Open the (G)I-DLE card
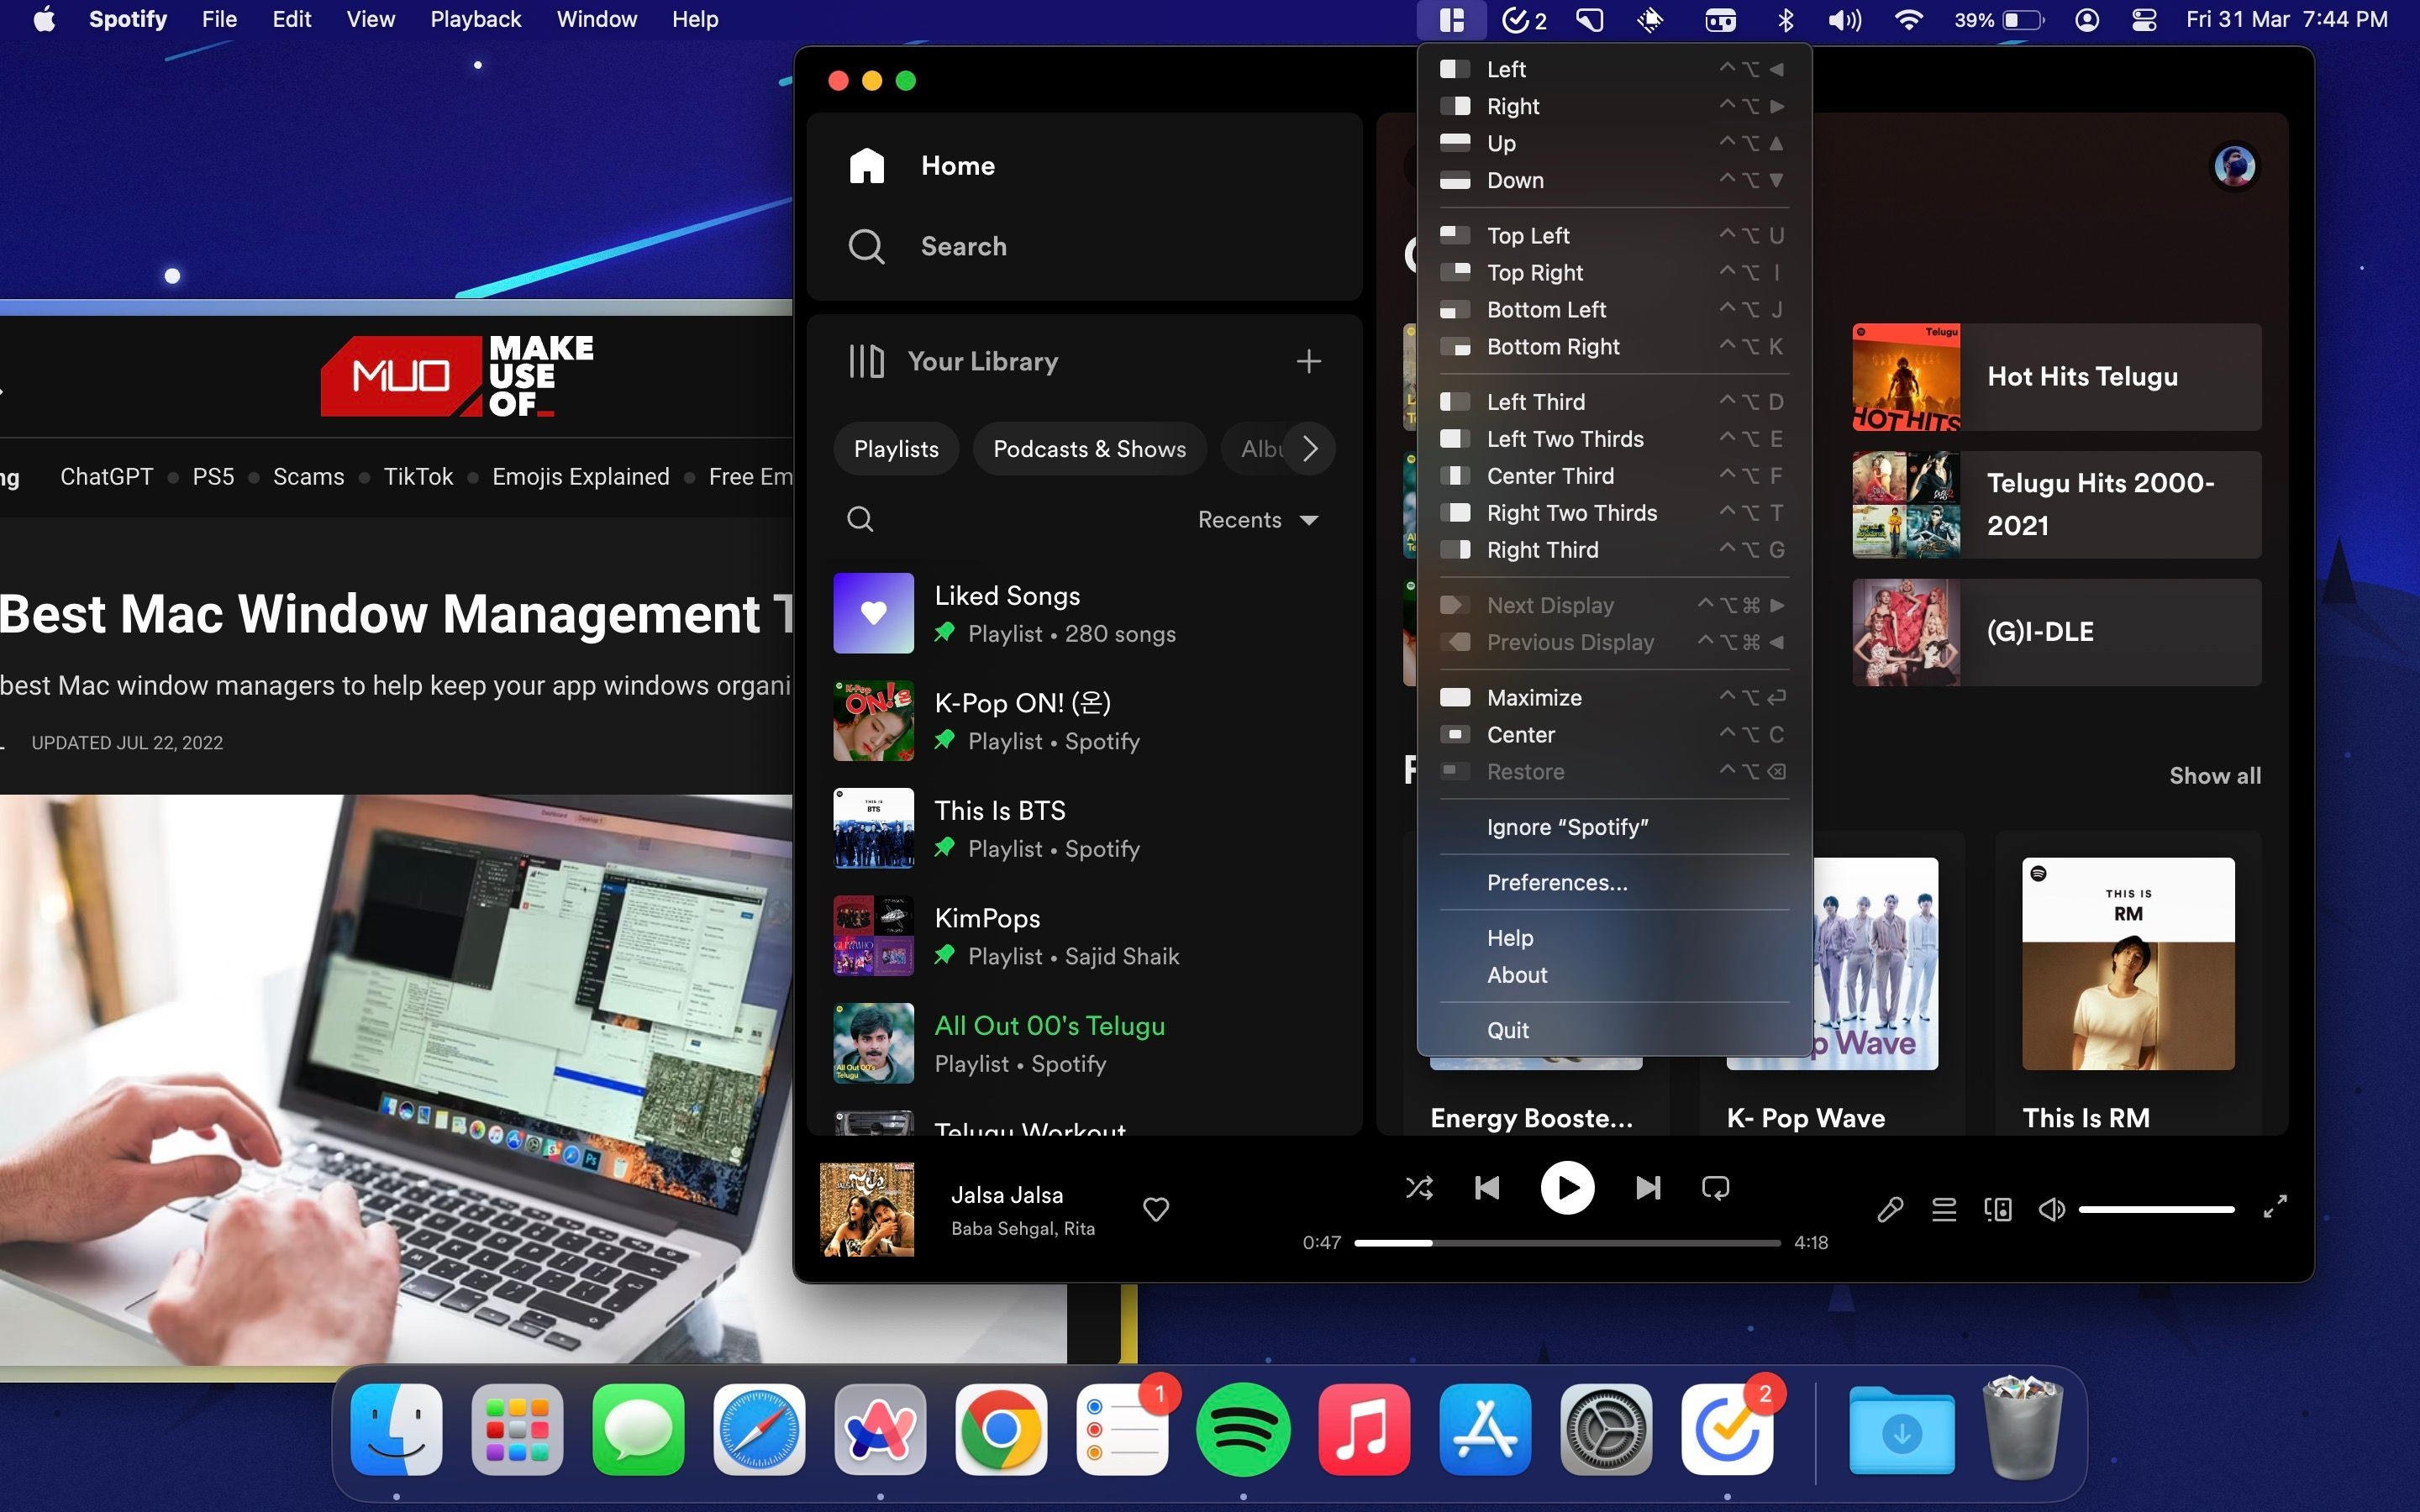 point(2056,632)
